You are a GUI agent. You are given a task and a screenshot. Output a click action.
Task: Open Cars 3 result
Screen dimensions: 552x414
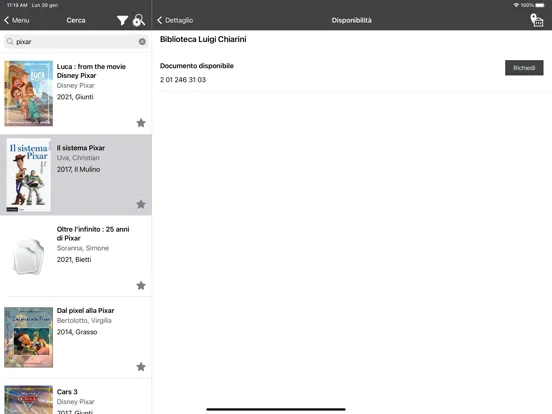[x=76, y=396]
